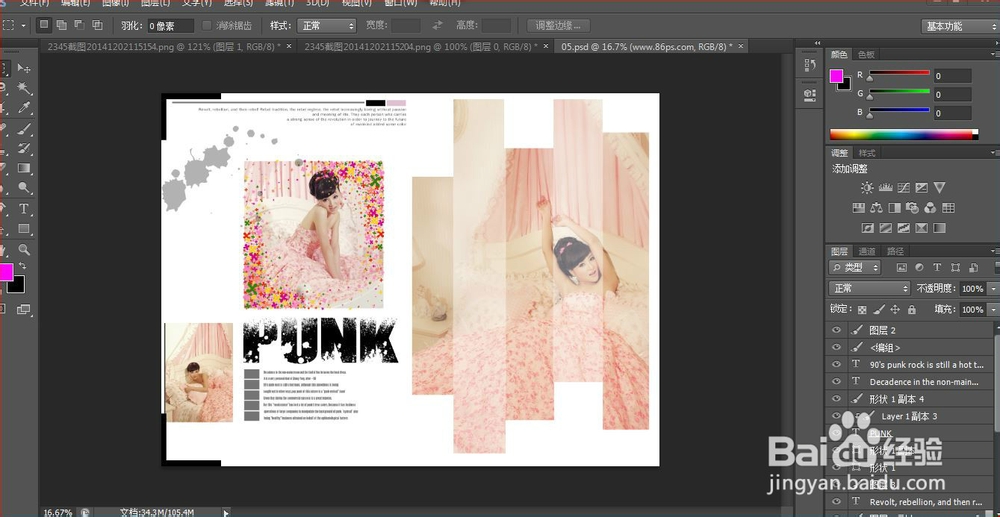Add a Color Balance adjustment
This screenshot has width=1000, height=517.
[876, 207]
